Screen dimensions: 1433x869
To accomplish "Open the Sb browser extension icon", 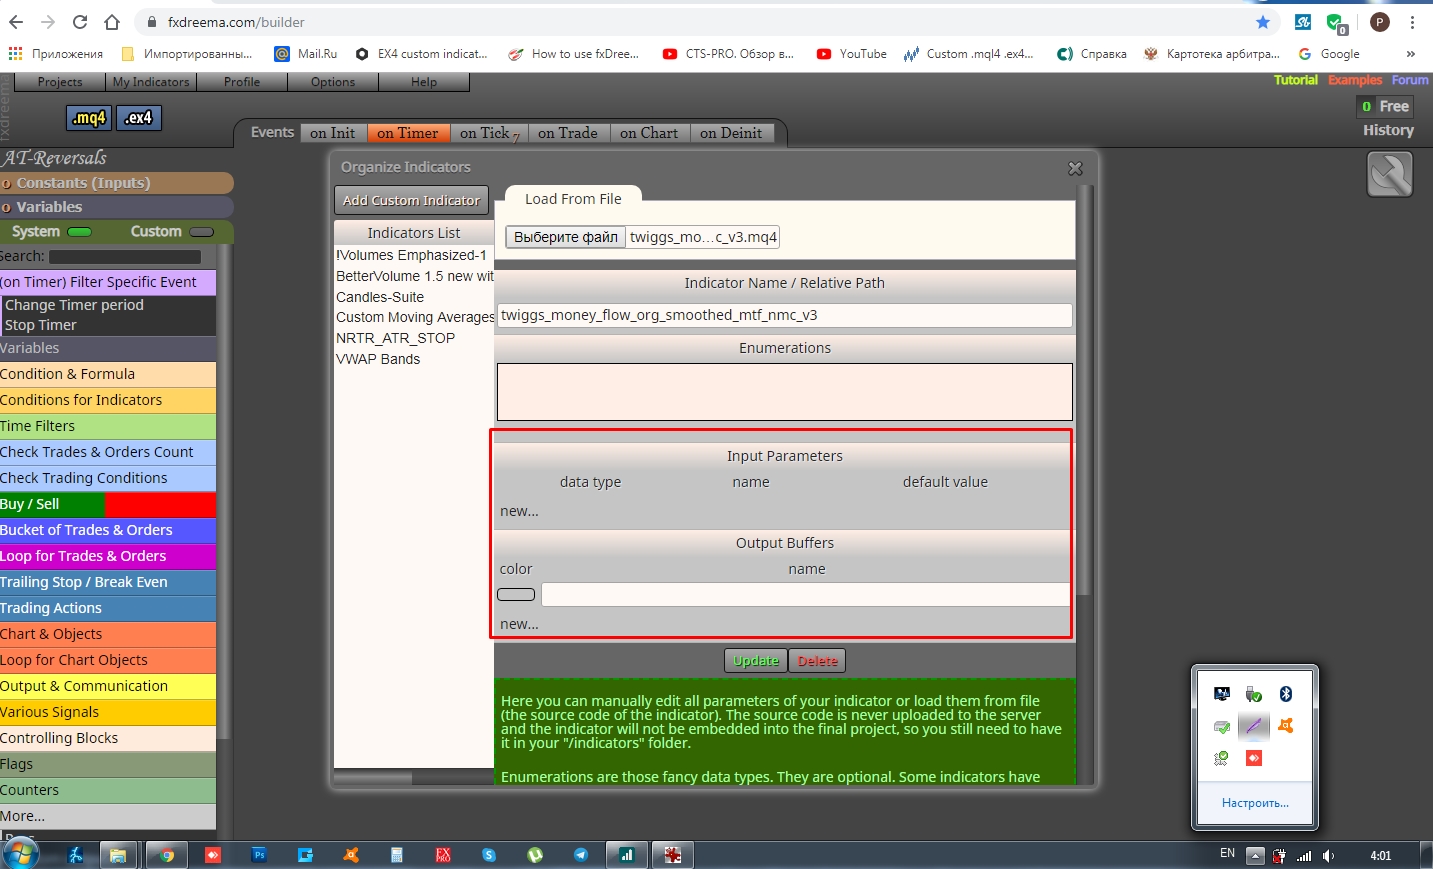I will pos(1302,22).
